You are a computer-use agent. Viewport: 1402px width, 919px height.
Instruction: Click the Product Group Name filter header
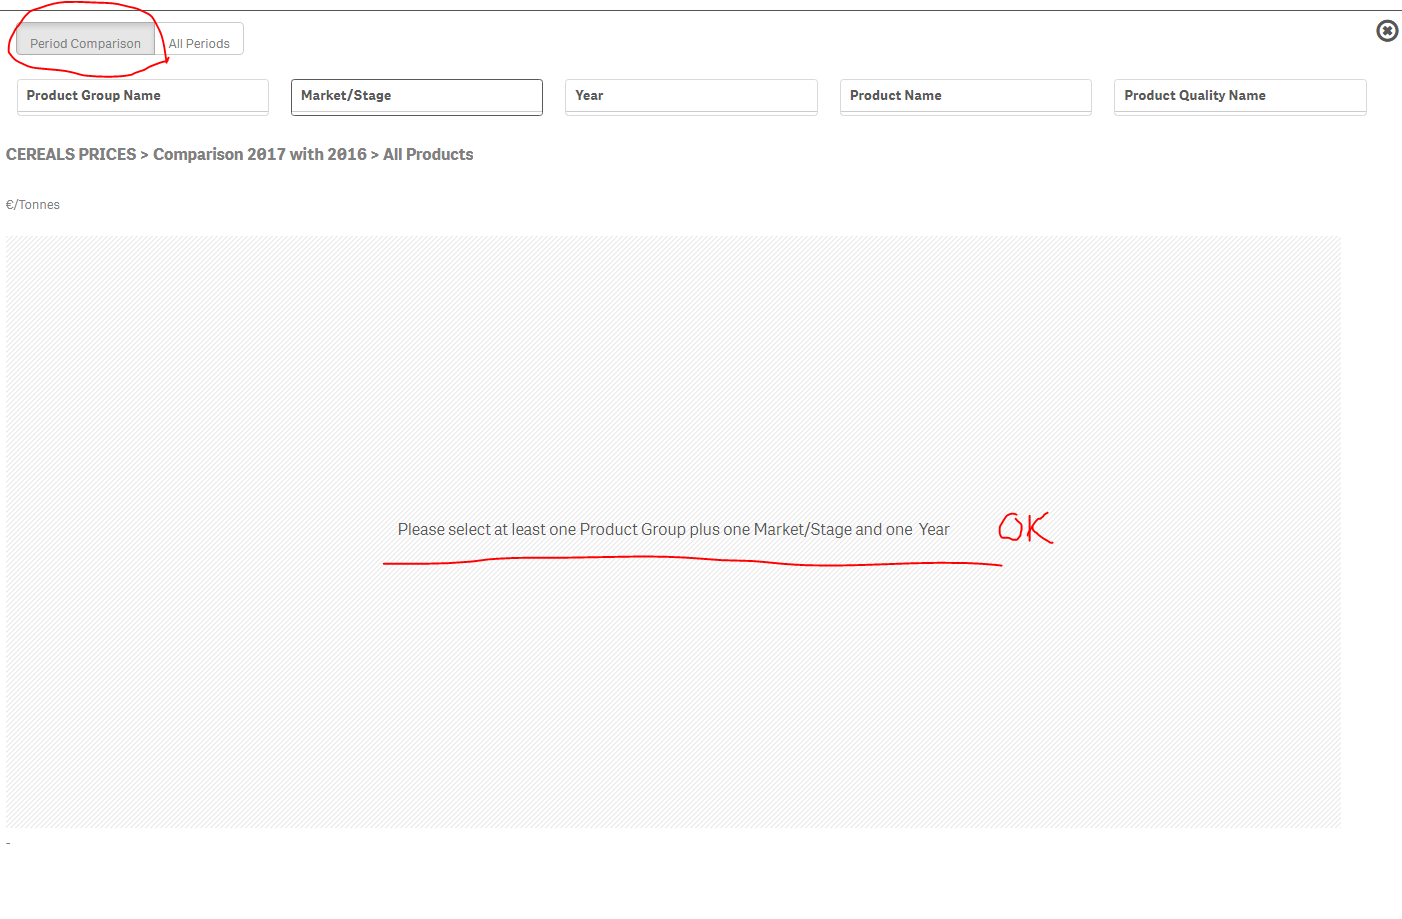pyautogui.click(x=142, y=96)
